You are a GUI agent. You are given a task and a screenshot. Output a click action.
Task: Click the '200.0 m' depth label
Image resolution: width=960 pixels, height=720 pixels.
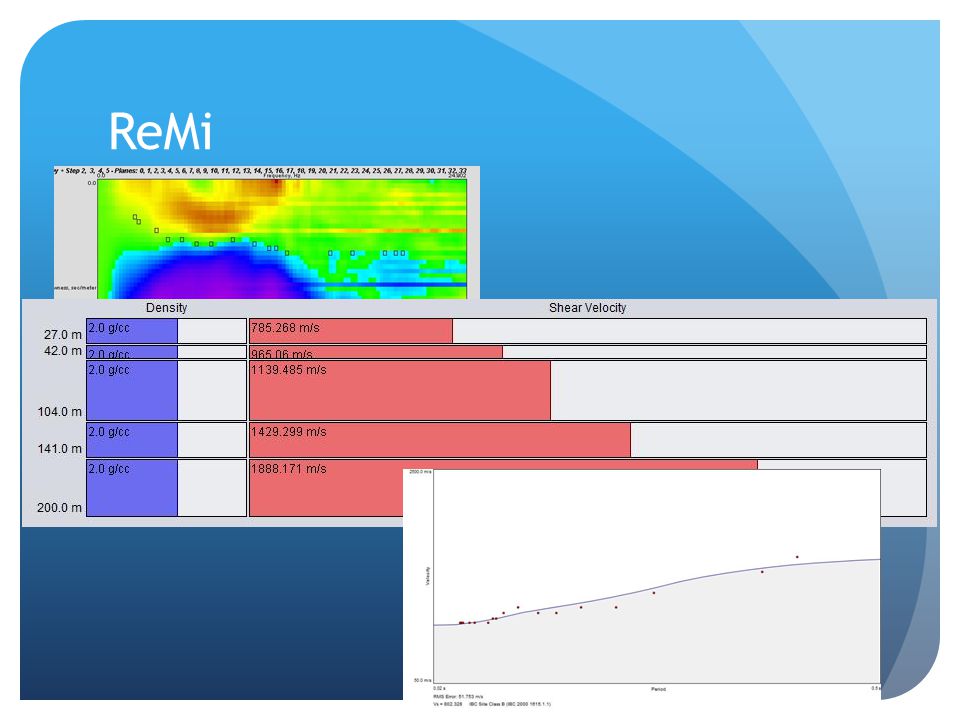[59, 508]
